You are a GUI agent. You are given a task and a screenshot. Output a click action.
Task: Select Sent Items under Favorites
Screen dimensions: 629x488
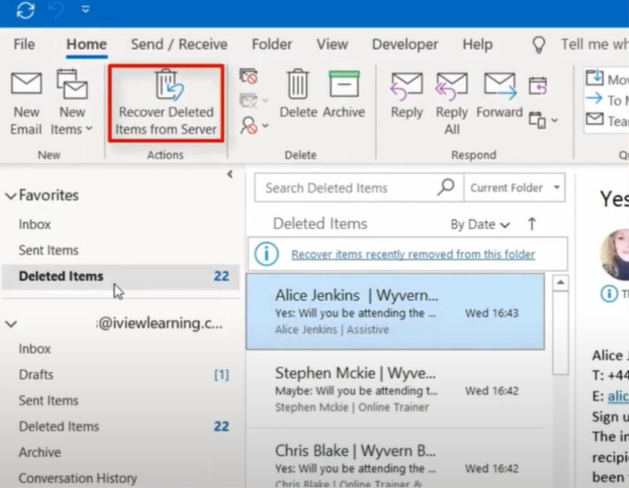point(49,250)
